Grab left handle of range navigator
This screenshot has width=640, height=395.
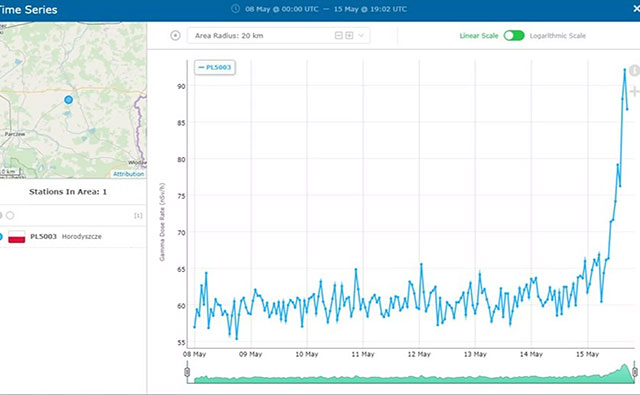[x=187, y=372]
